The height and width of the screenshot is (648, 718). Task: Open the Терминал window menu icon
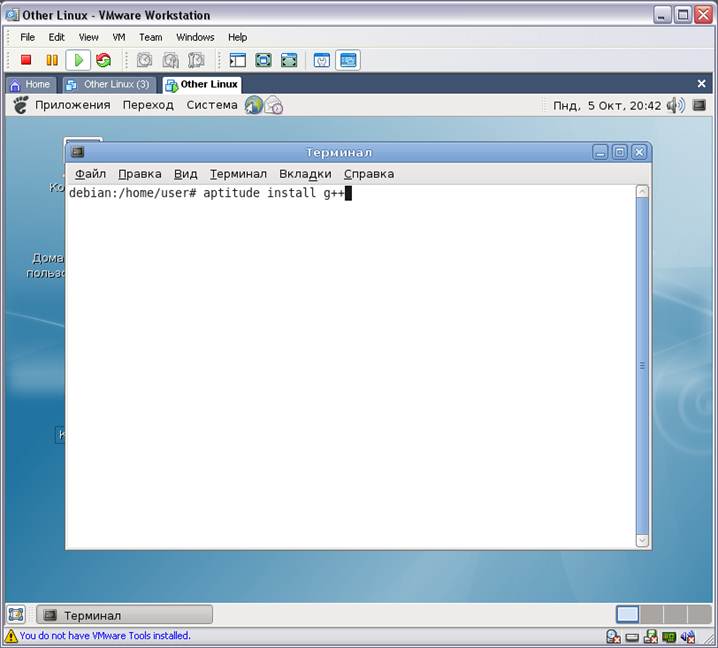tap(78, 152)
